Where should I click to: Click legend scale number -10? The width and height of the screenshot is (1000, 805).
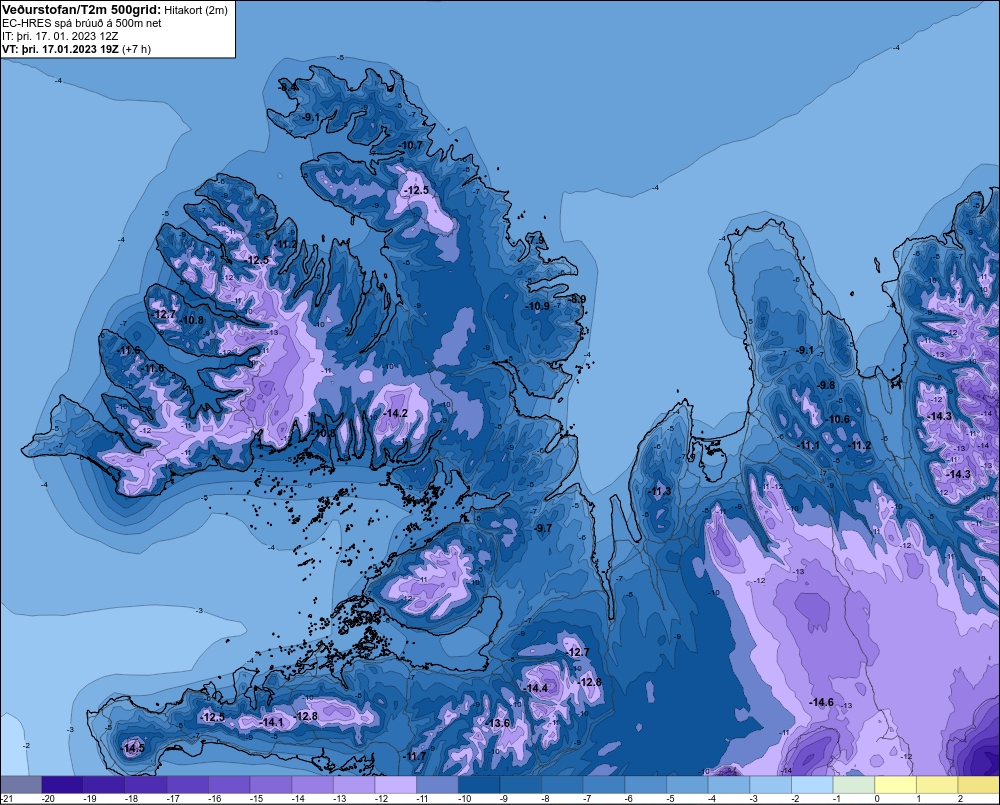465,799
